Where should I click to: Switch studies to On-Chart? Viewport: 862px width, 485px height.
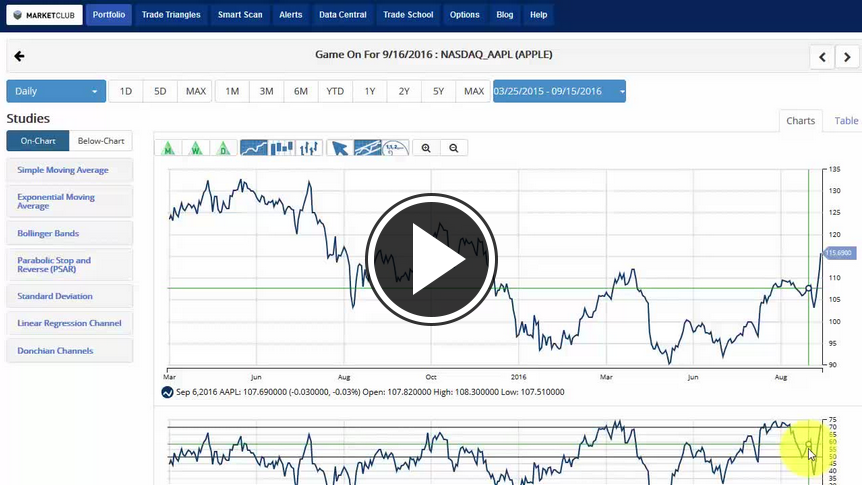[38, 141]
